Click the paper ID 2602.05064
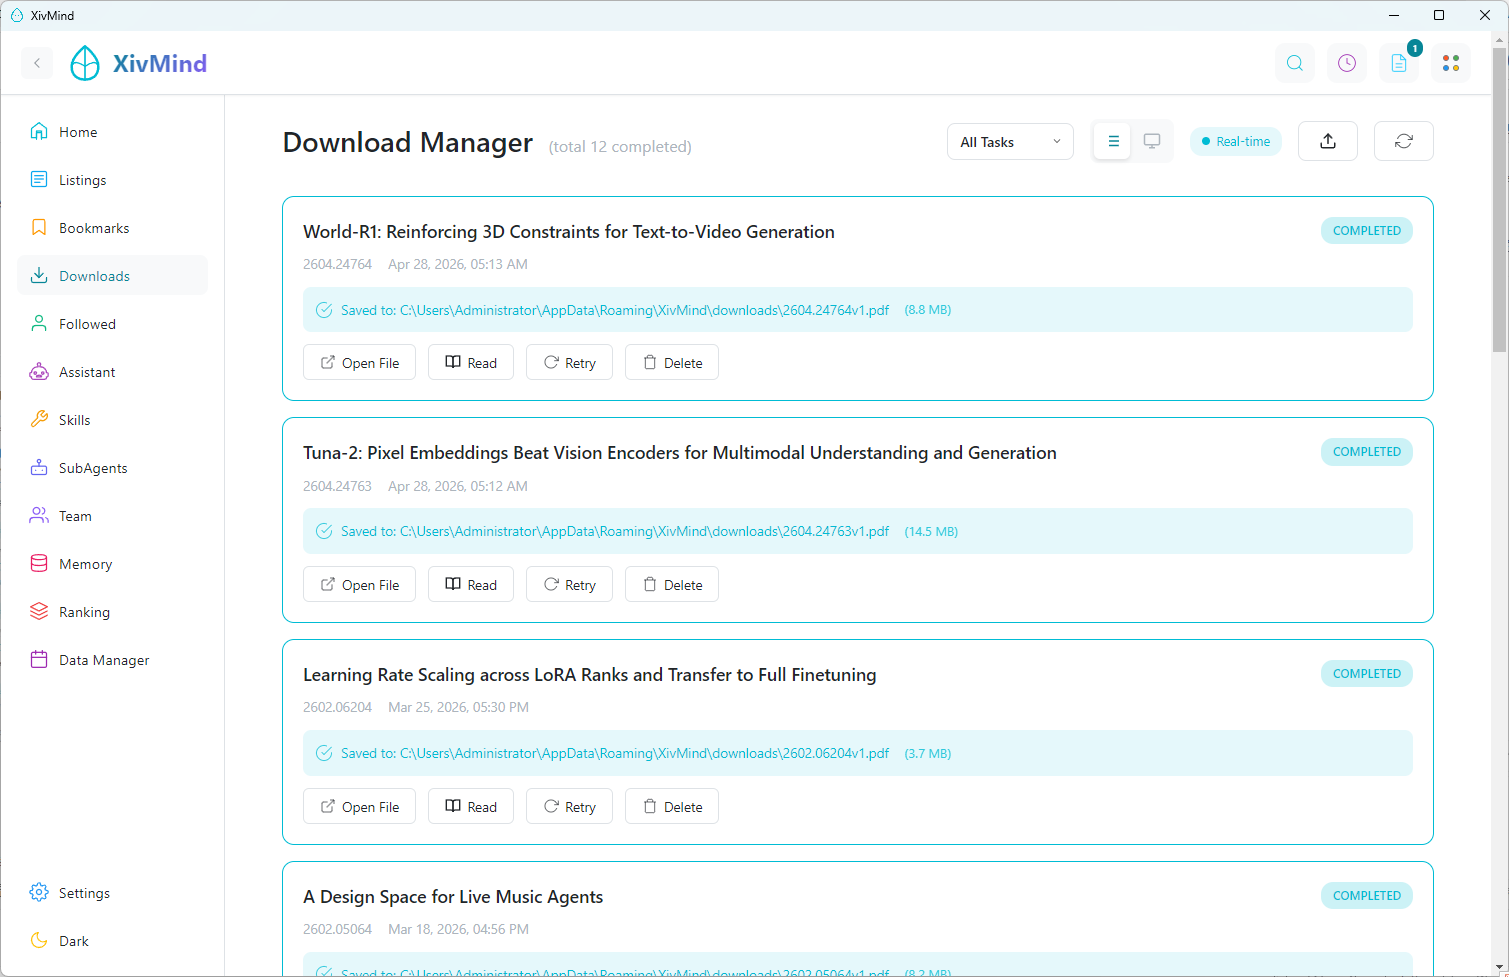 [337, 929]
